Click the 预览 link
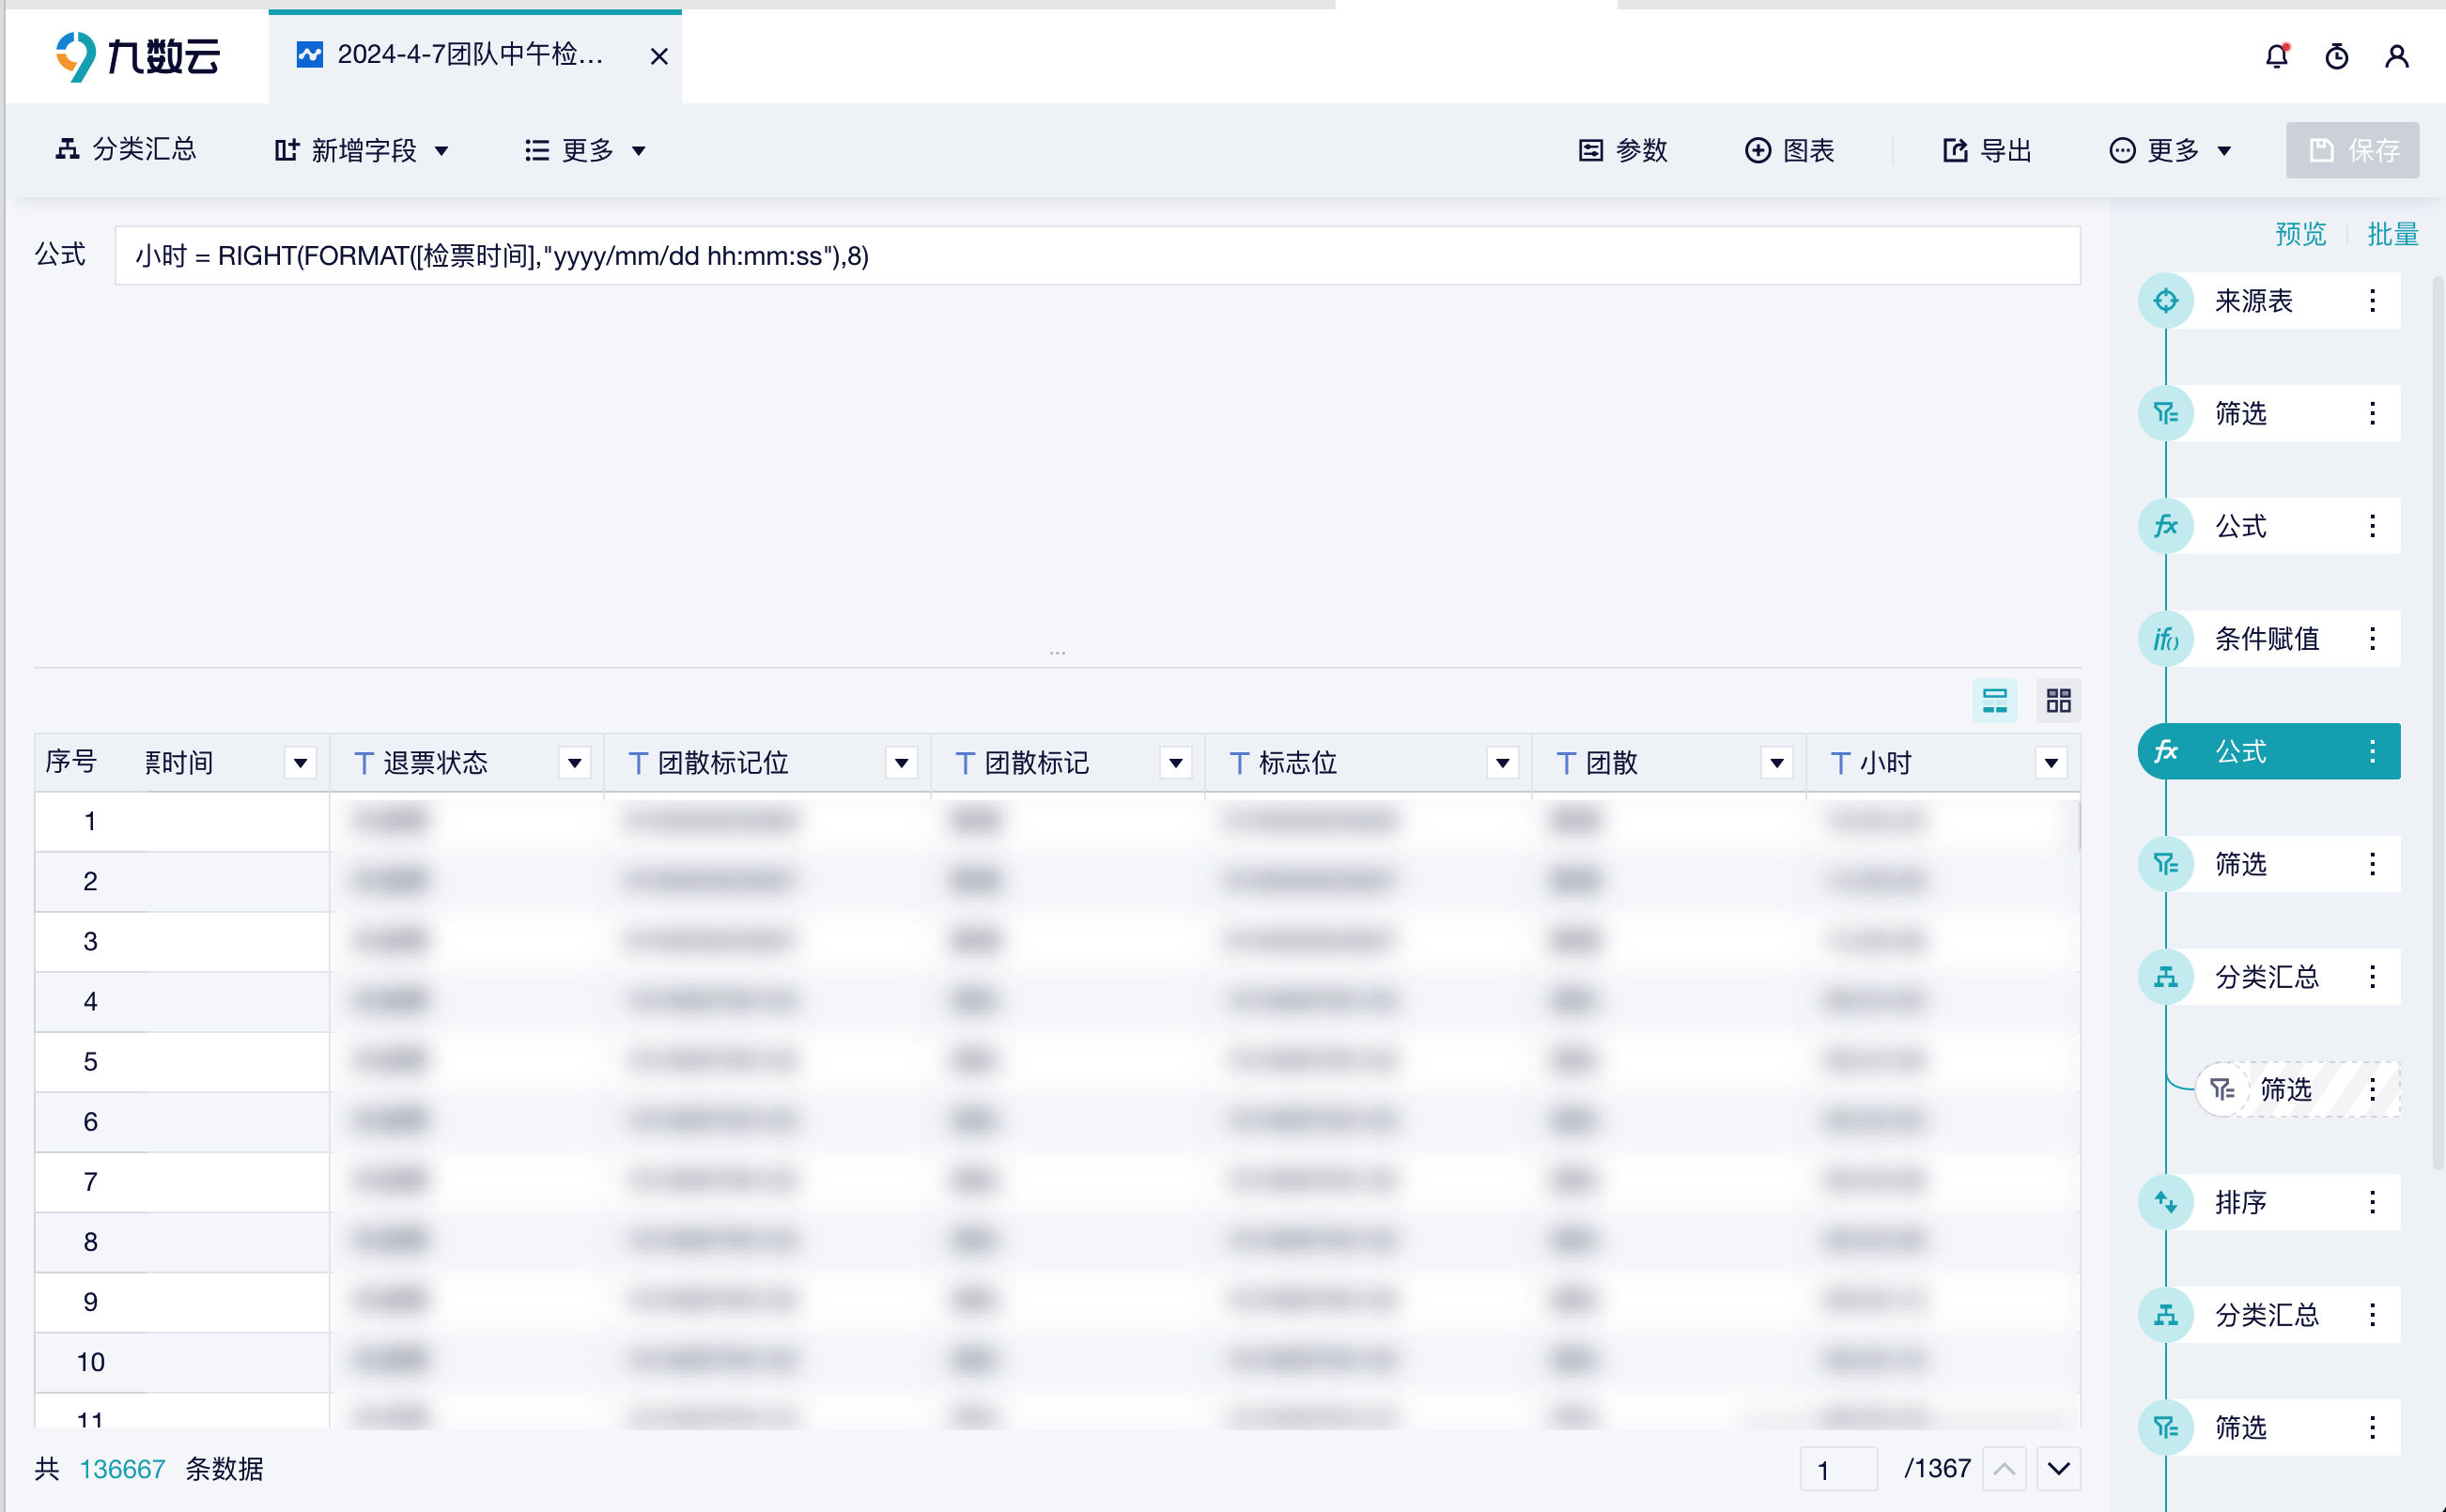The height and width of the screenshot is (1512, 2446). coord(2300,234)
